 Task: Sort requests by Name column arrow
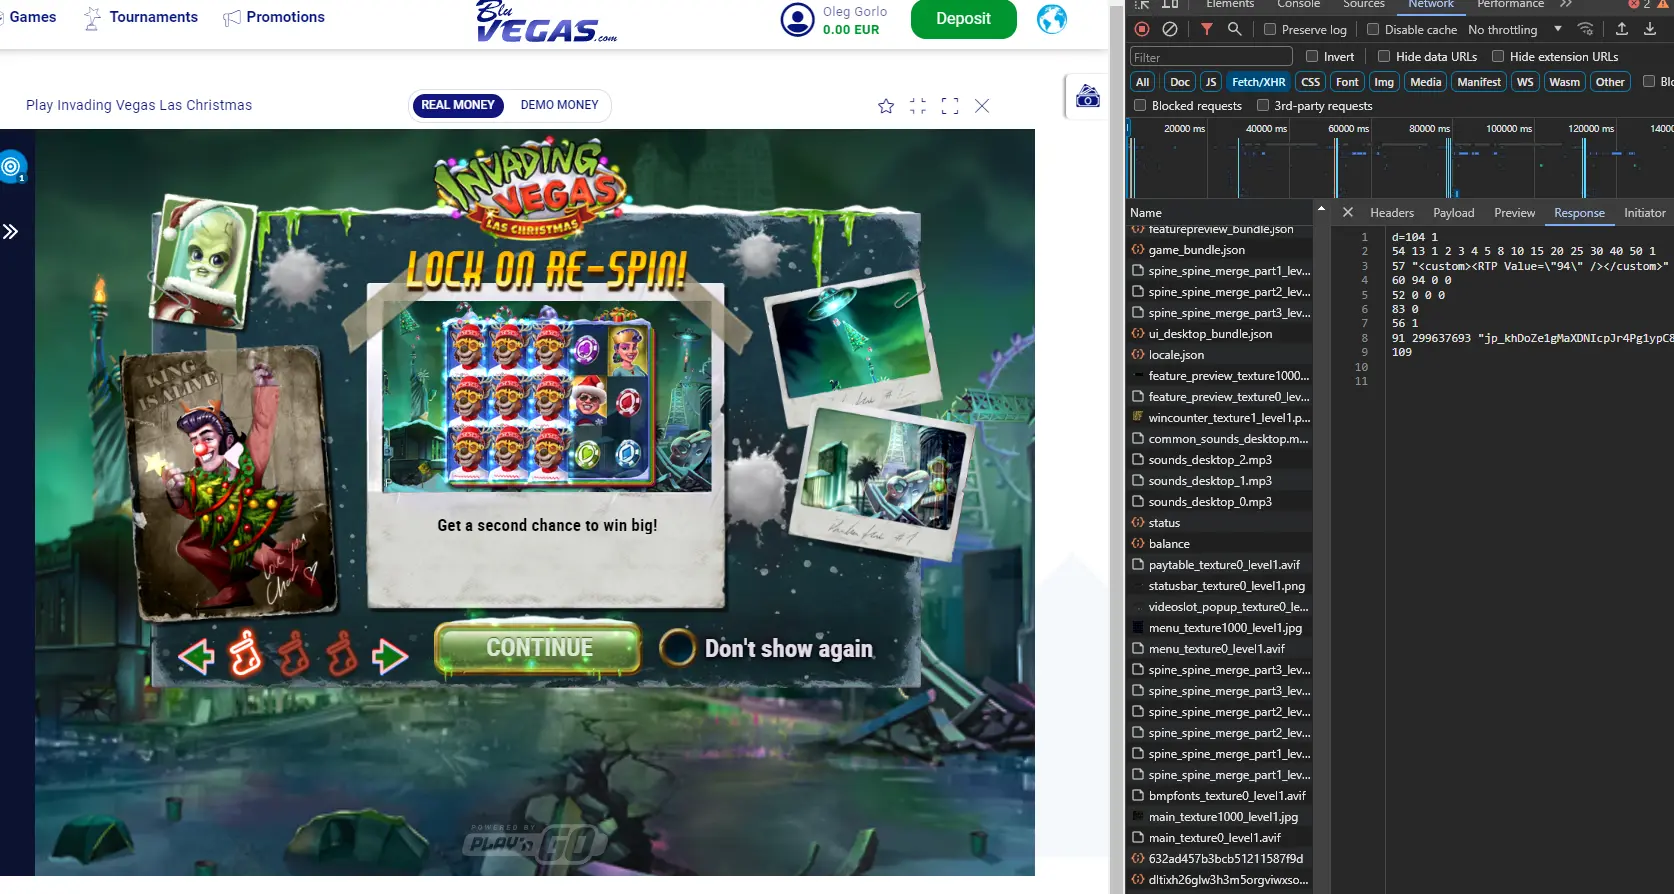(1321, 208)
